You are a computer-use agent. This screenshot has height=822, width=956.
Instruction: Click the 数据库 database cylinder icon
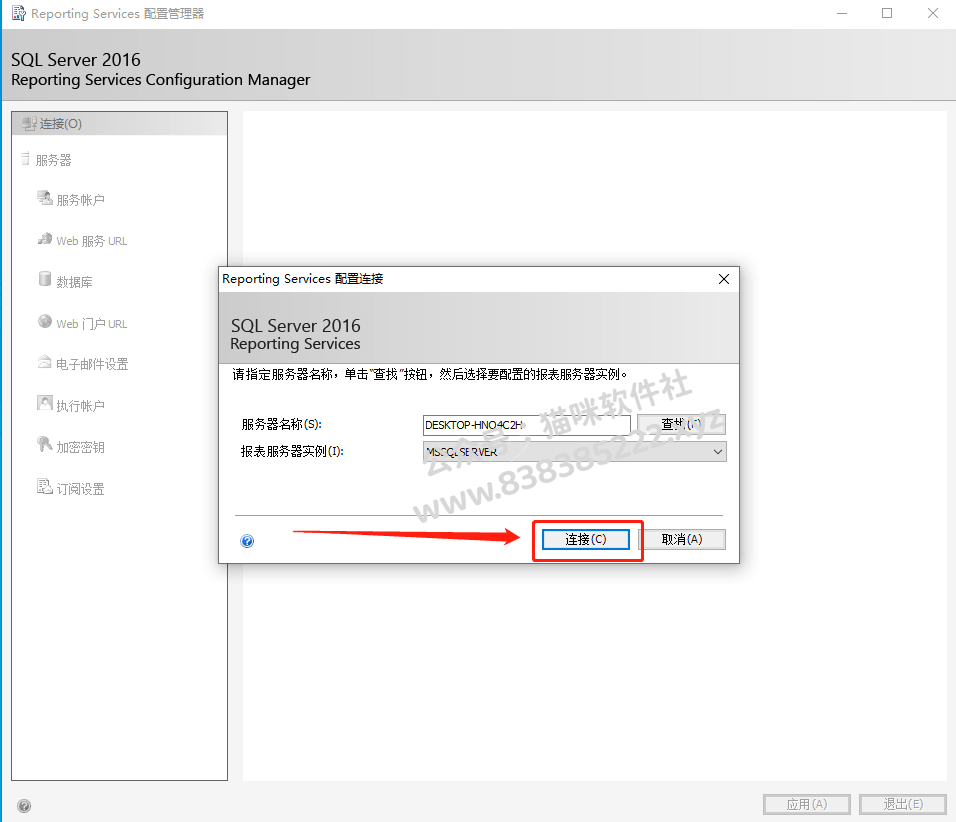(x=45, y=279)
